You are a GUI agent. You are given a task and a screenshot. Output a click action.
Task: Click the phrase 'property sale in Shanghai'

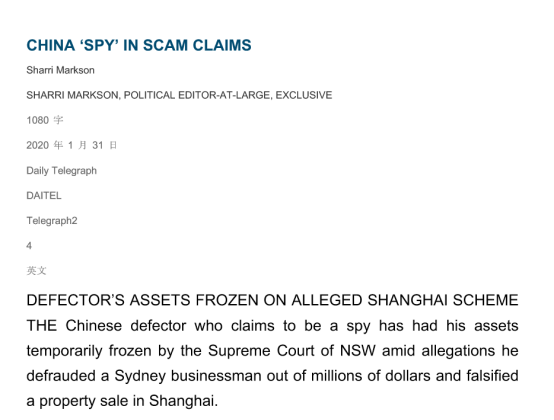point(127,401)
